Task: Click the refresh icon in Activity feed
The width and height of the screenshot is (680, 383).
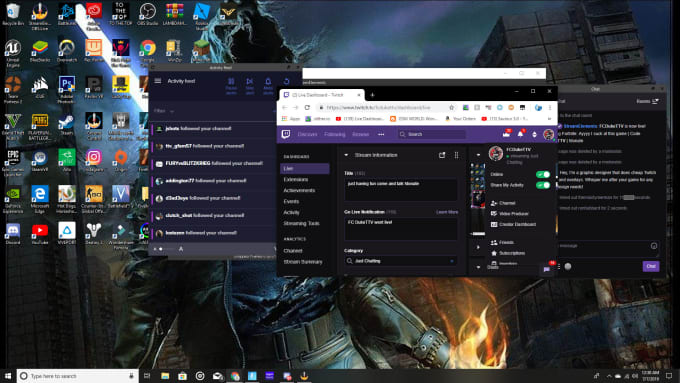Action: point(286,81)
